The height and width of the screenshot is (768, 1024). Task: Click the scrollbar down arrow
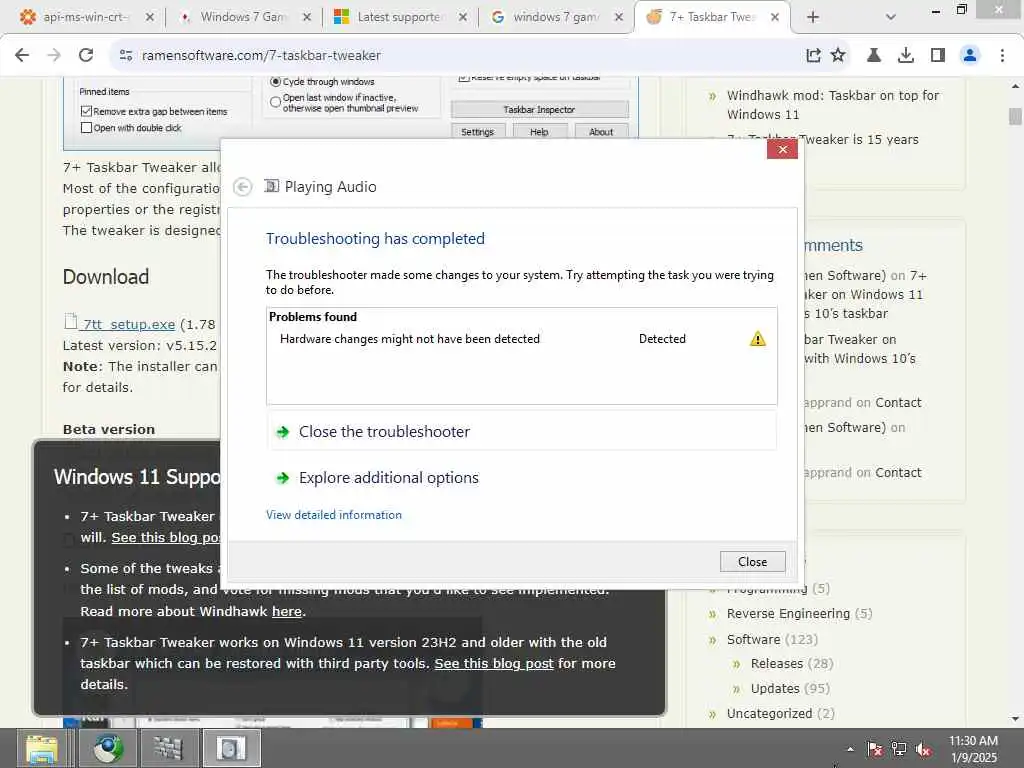pyautogui.click(x=1015, y=719)
